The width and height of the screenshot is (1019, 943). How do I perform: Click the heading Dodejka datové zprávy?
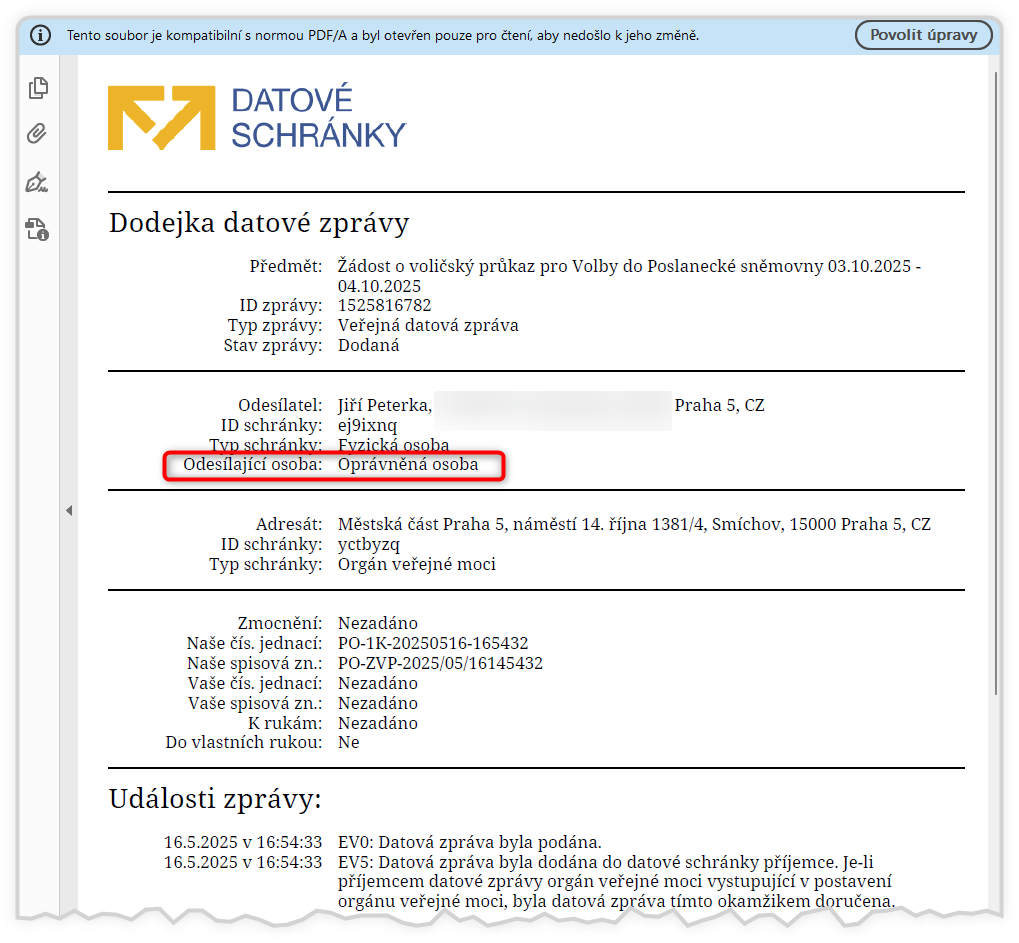coord(259,223)
